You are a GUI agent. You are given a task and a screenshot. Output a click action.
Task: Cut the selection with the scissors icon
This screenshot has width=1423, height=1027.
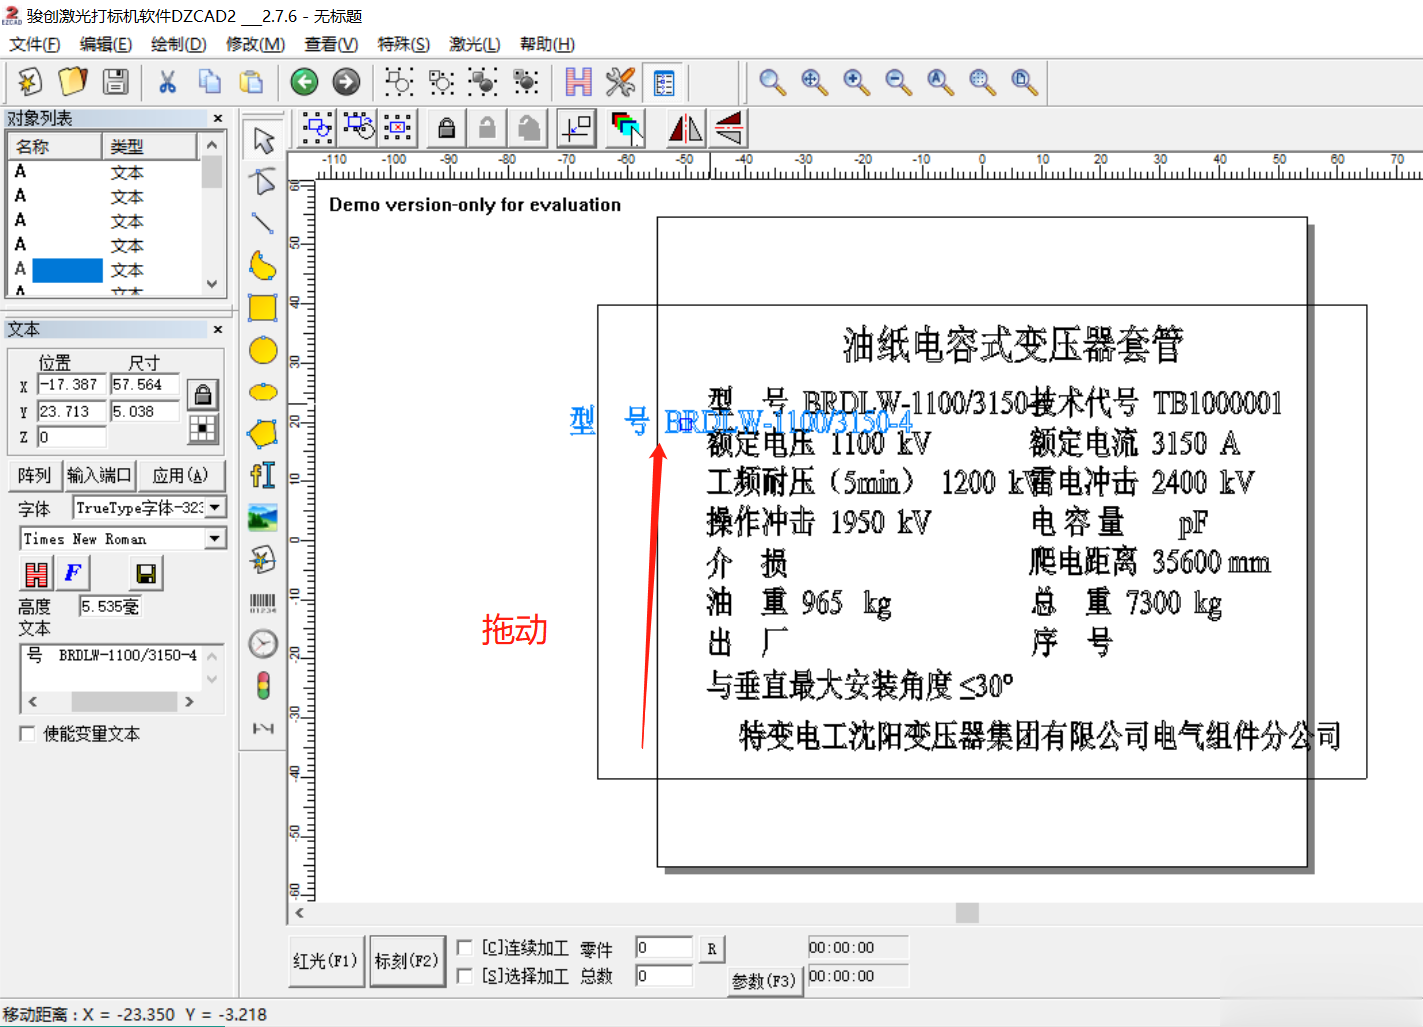click(167, 81)
